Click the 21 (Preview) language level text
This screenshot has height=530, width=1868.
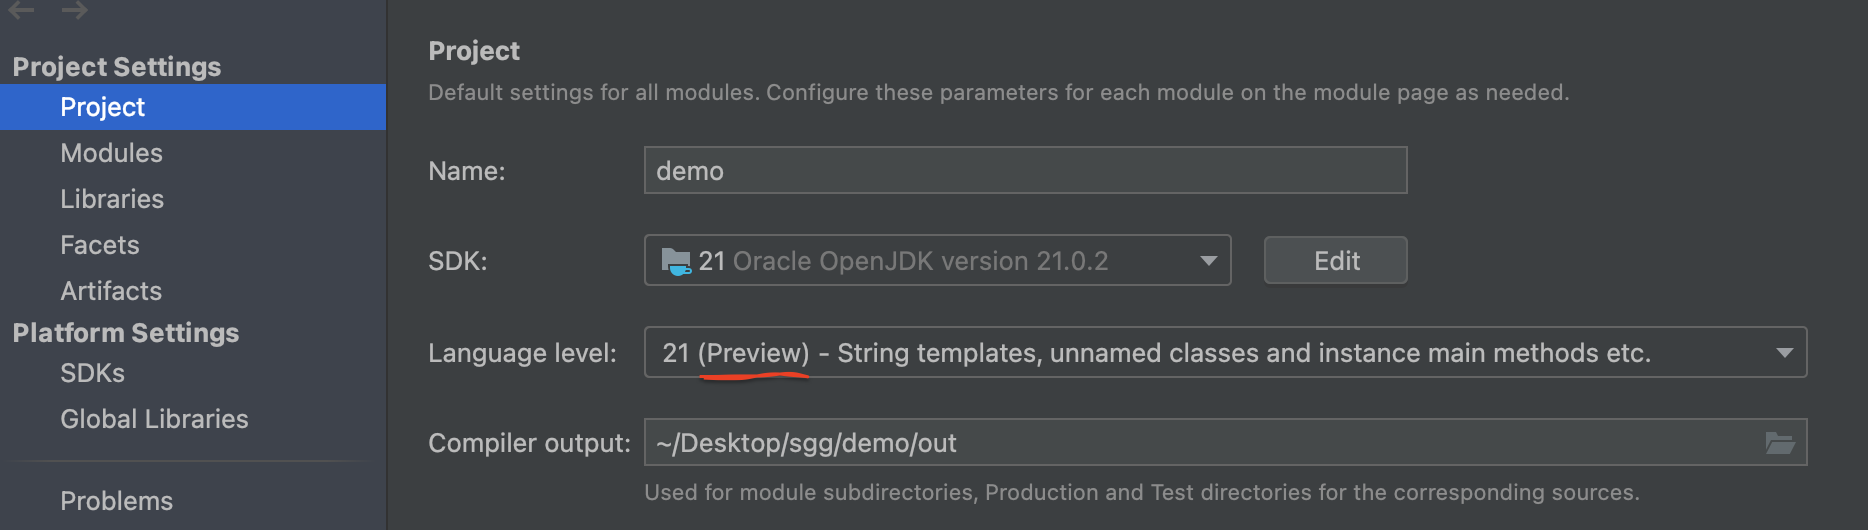click(736, 353)
